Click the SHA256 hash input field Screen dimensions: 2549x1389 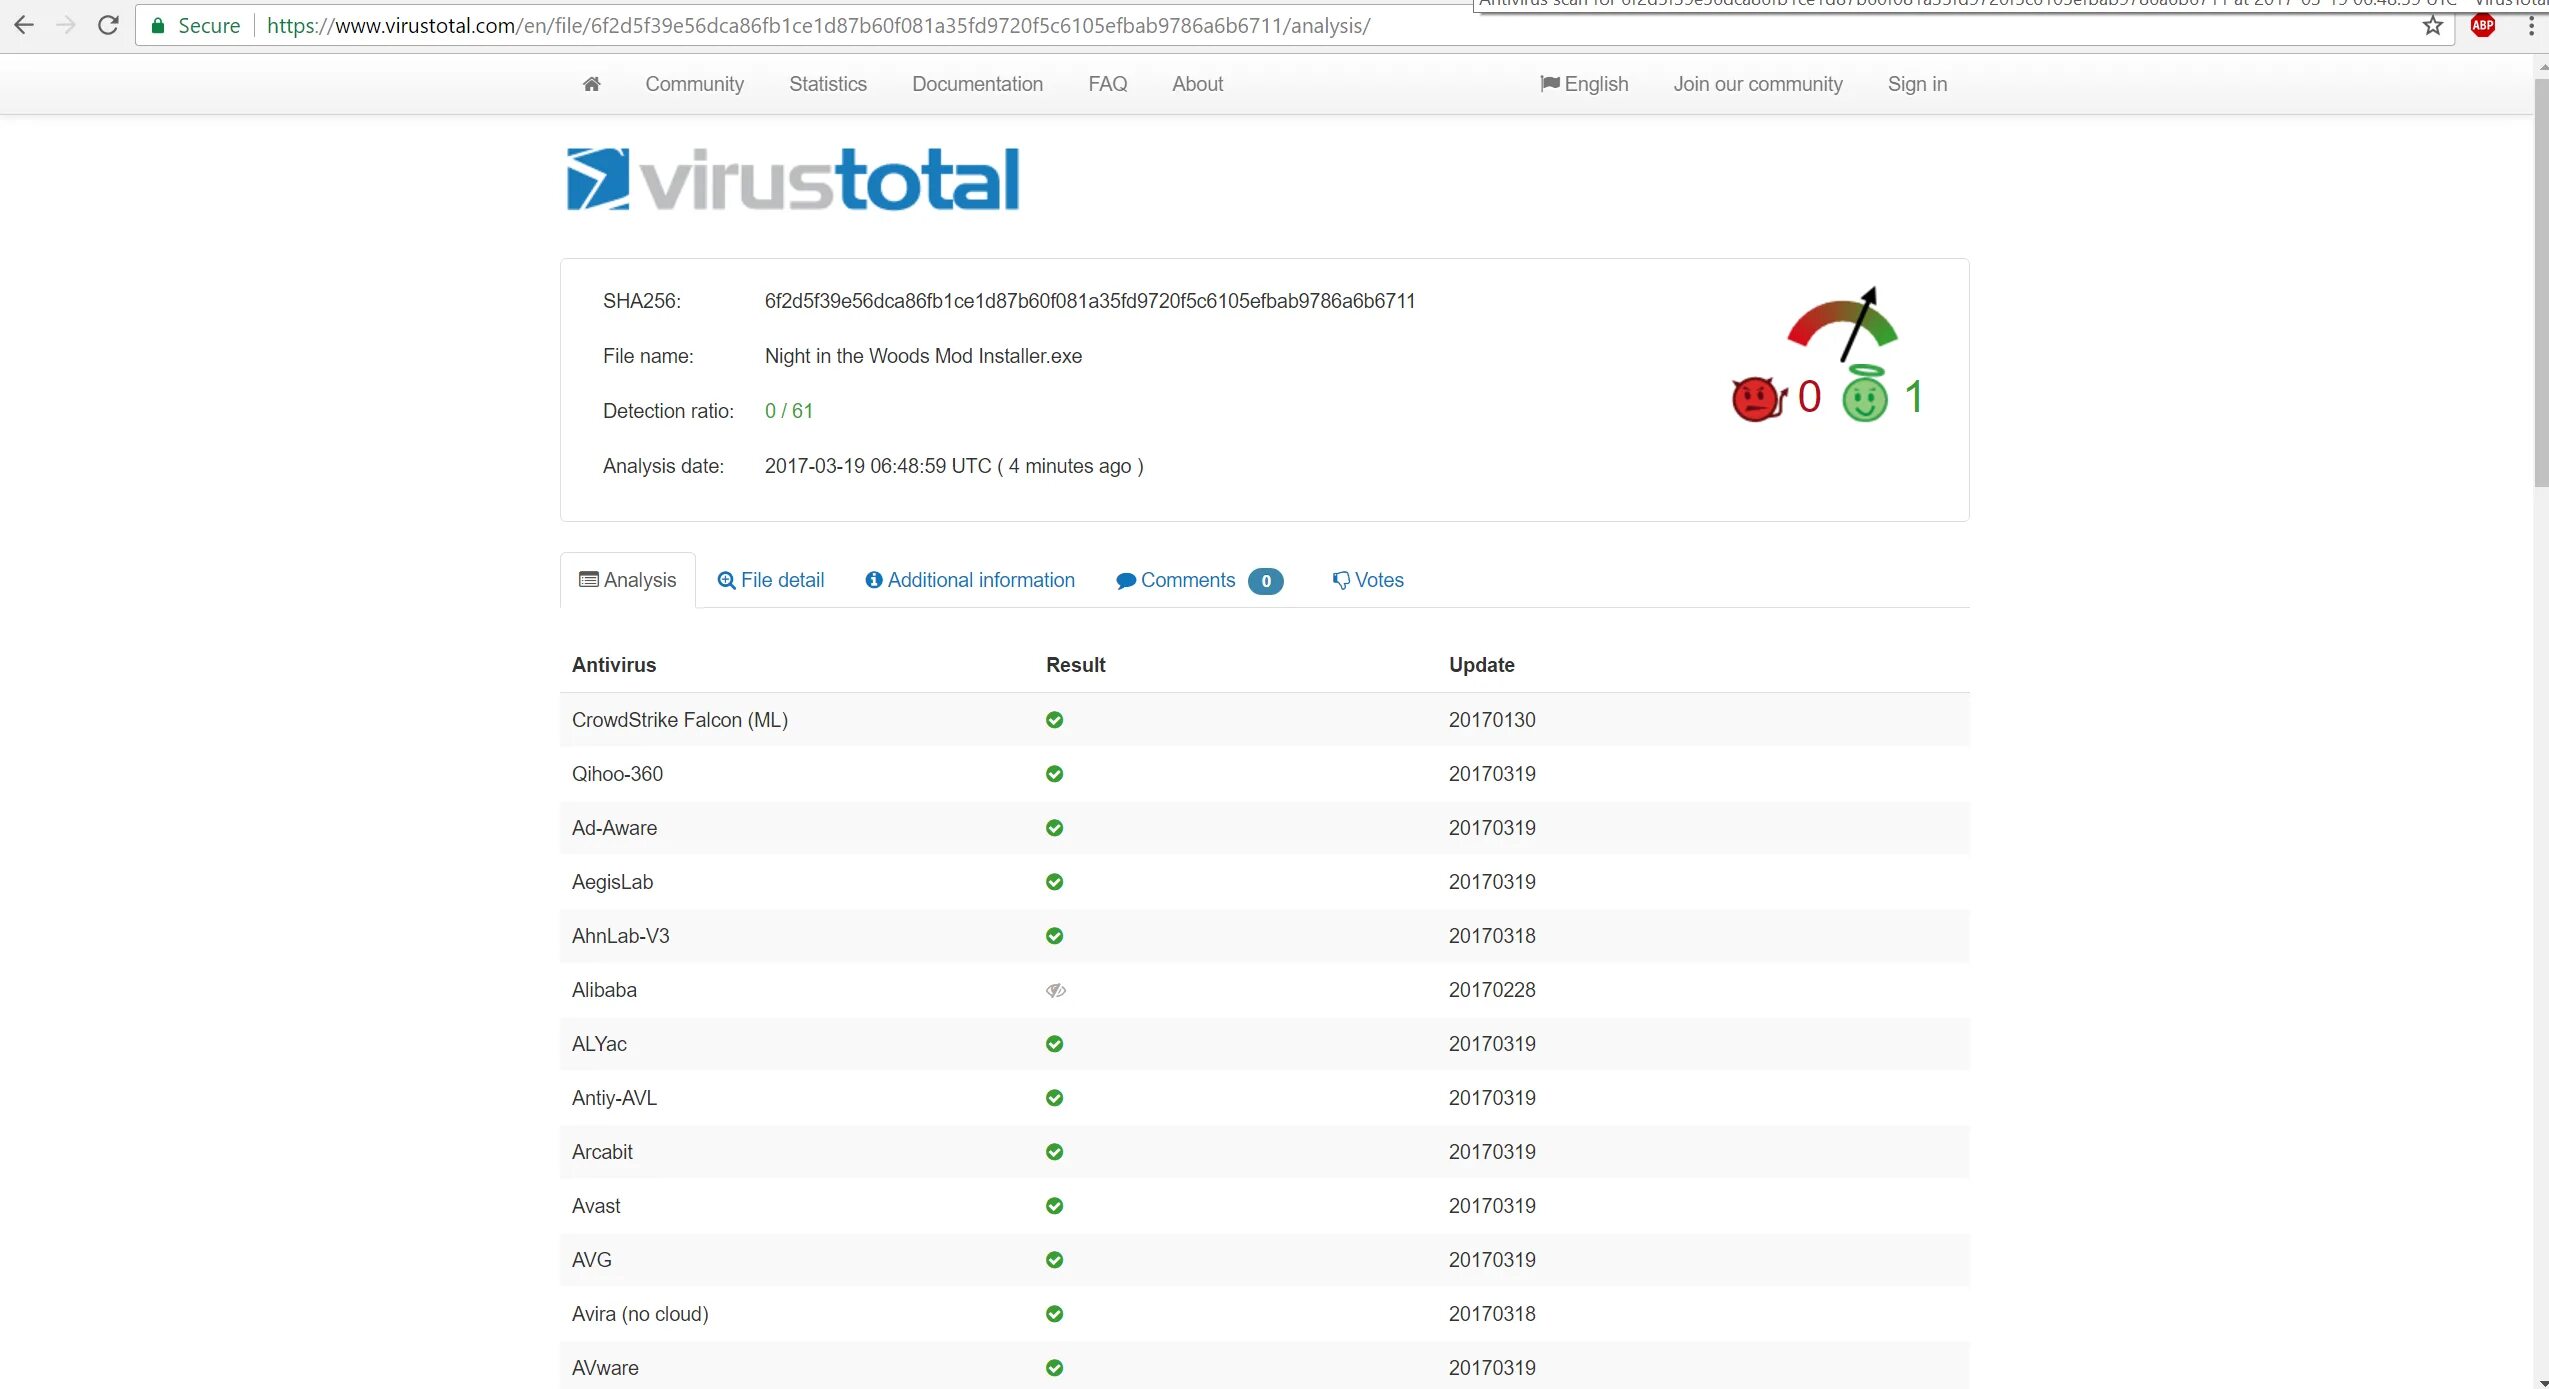click(x=1089, y=301)
